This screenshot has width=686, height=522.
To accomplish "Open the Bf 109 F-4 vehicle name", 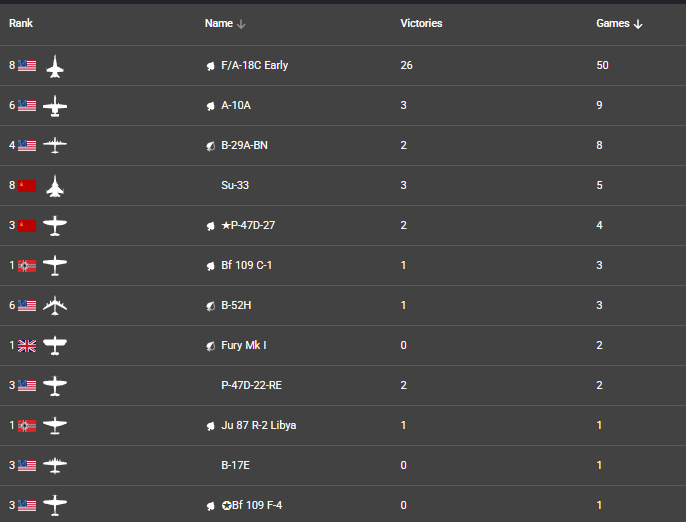I will [x=252, y=505].
